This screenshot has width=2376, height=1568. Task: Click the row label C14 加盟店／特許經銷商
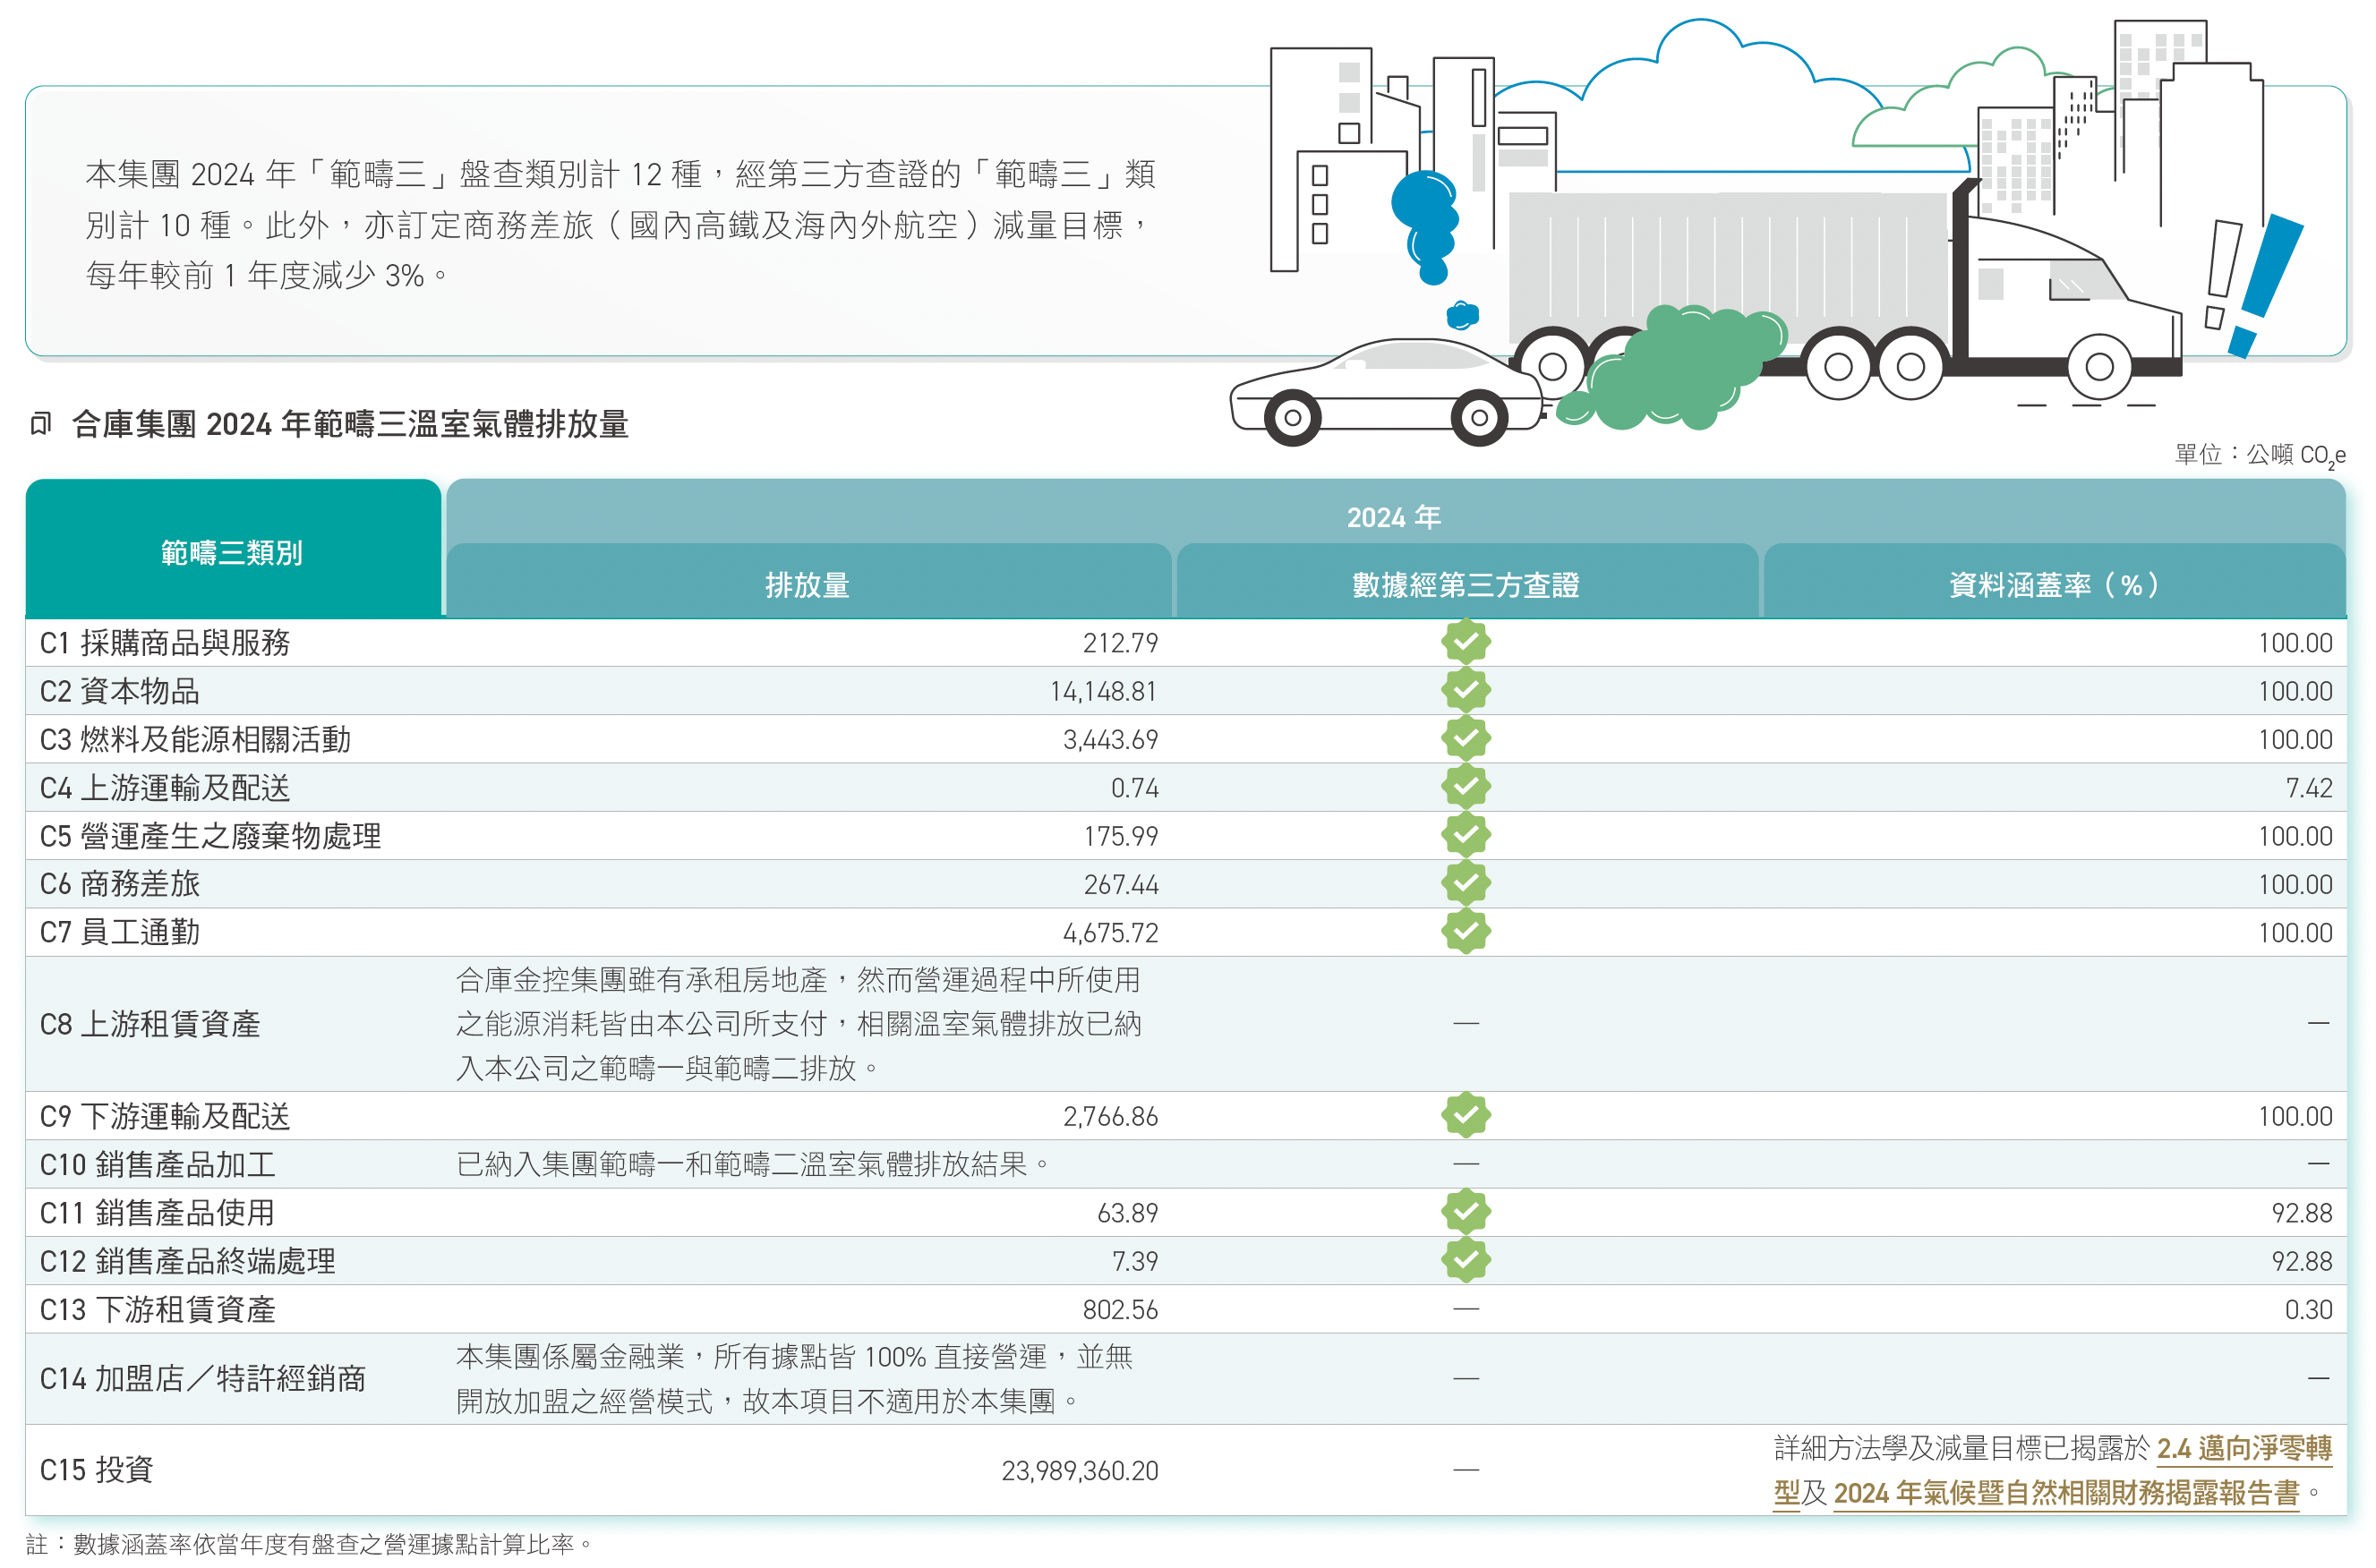[x=203, y=1379]
